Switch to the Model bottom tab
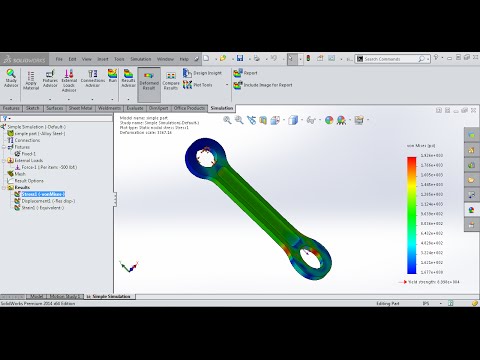 point(36,296)
